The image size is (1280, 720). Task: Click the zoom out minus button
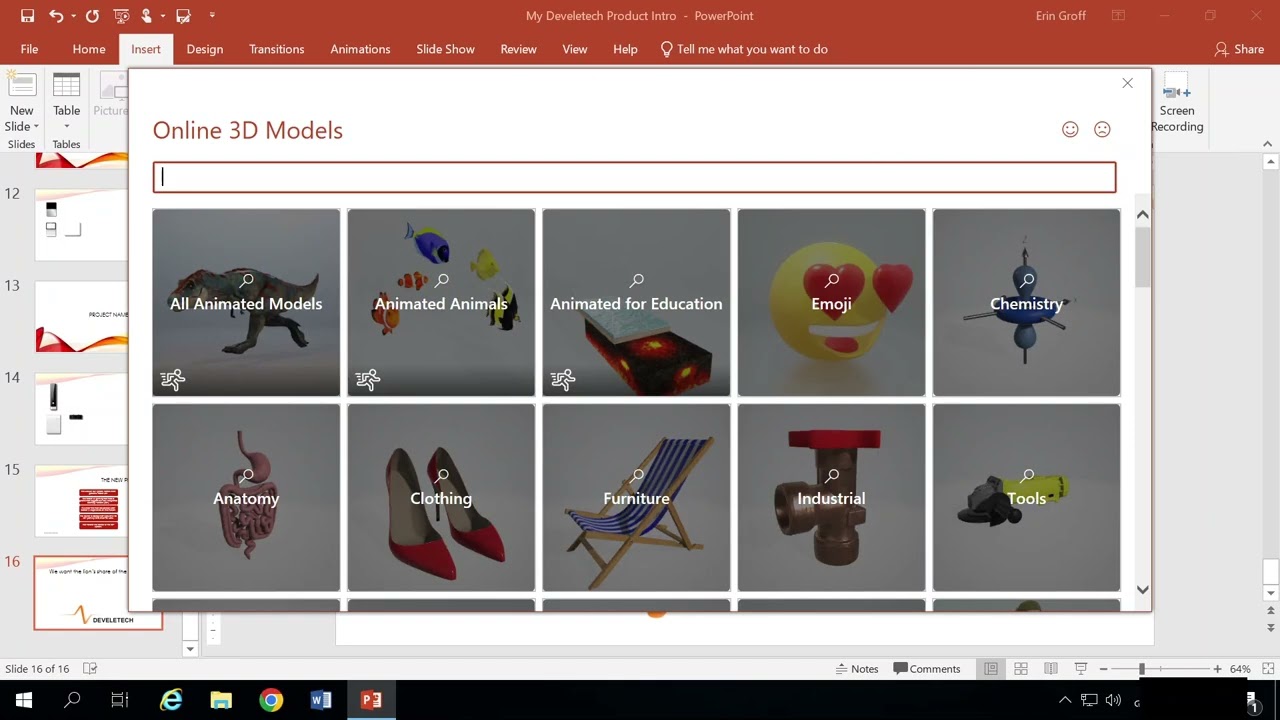point(1104,669)
